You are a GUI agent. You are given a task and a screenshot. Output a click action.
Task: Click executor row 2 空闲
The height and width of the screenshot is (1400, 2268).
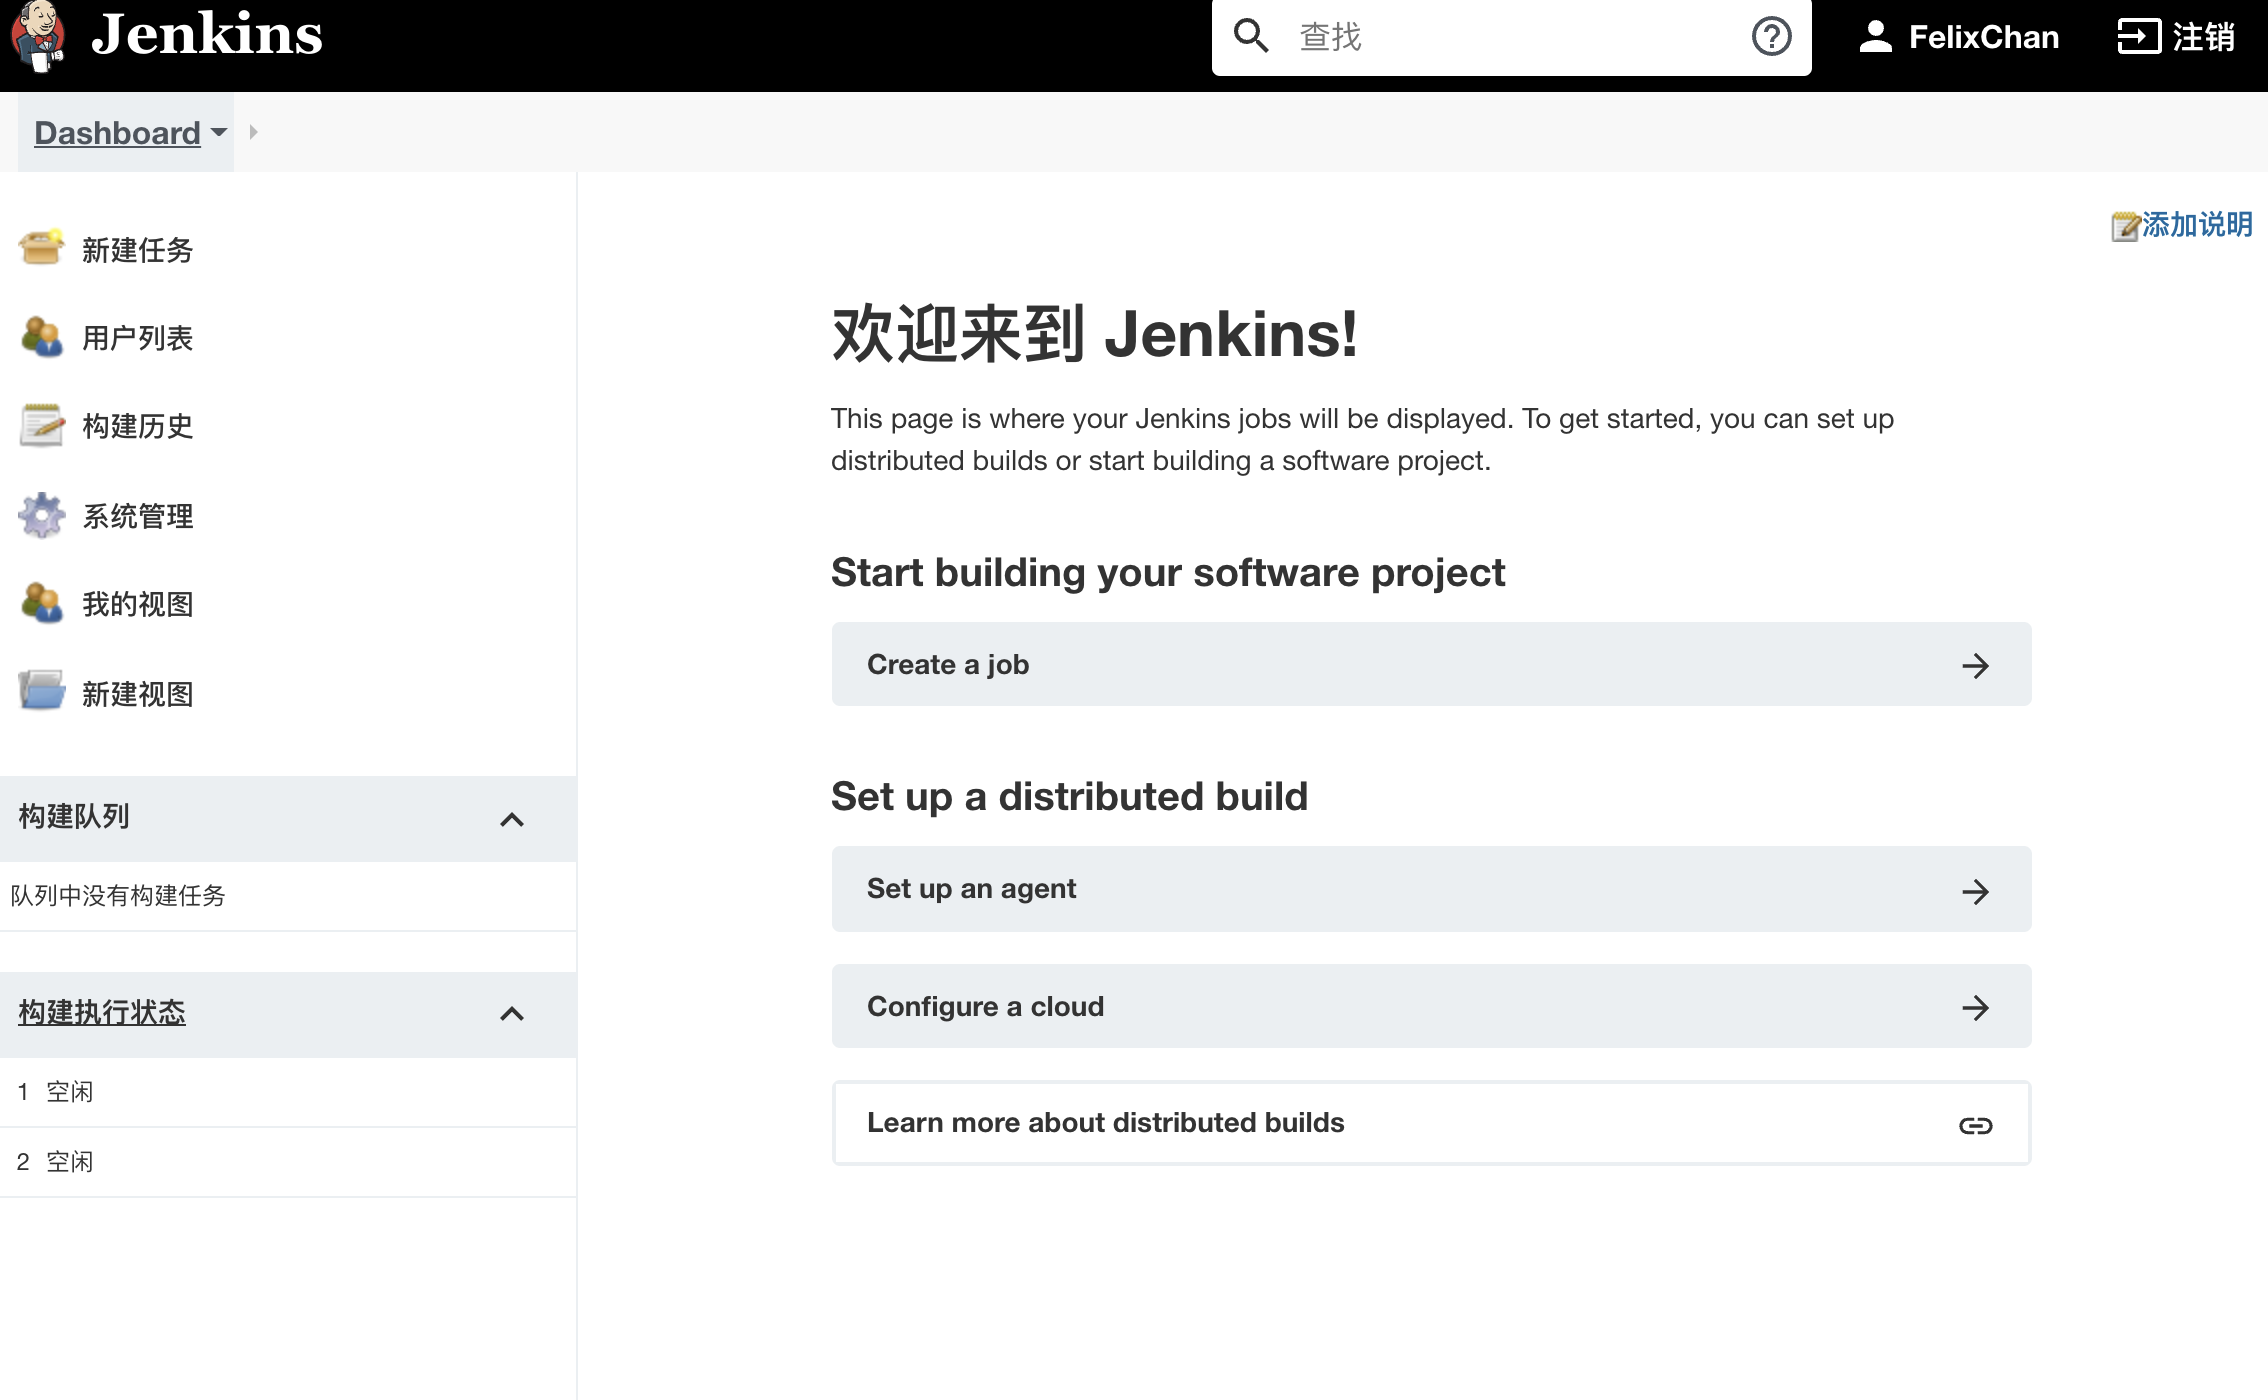tap(288, 1162)
